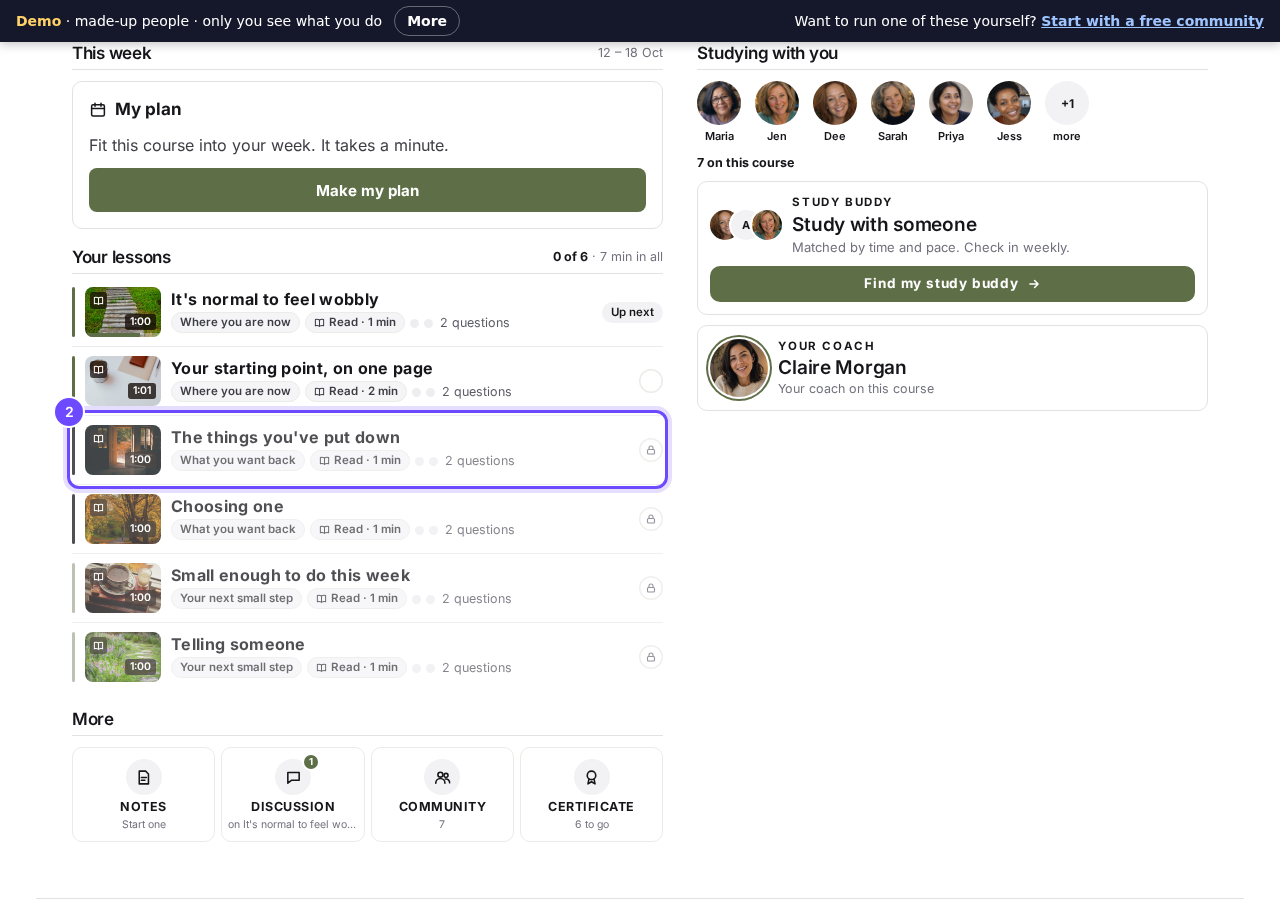Click lock icon on 'Small enough to do this week'
1280x900 pixels.
tap(651, 588)
